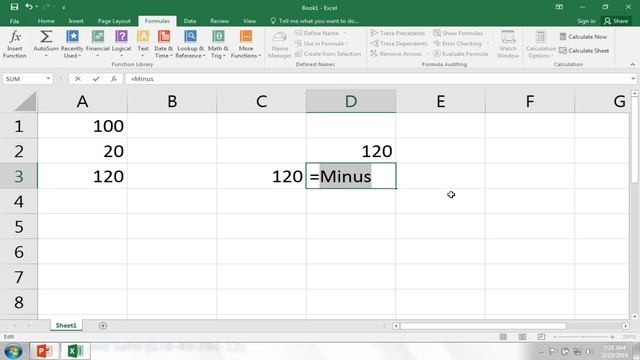Screen dimensions: 640x360
Task: Open the File tab
Action: click(14, 21)
